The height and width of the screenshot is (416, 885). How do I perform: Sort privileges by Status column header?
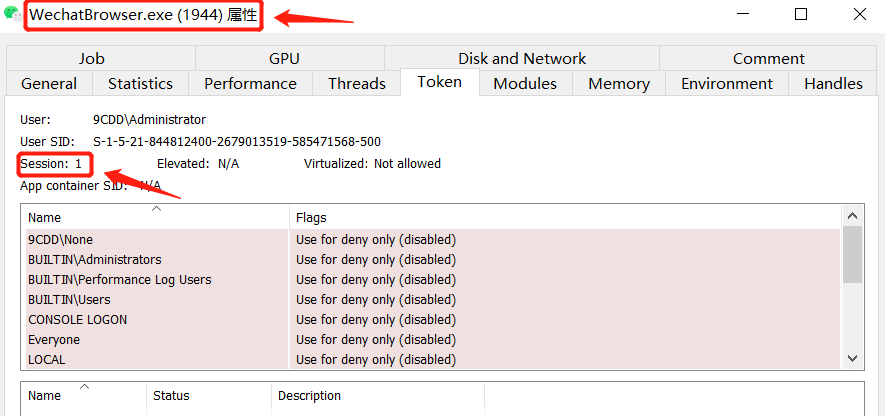click(x=209, y=396)
